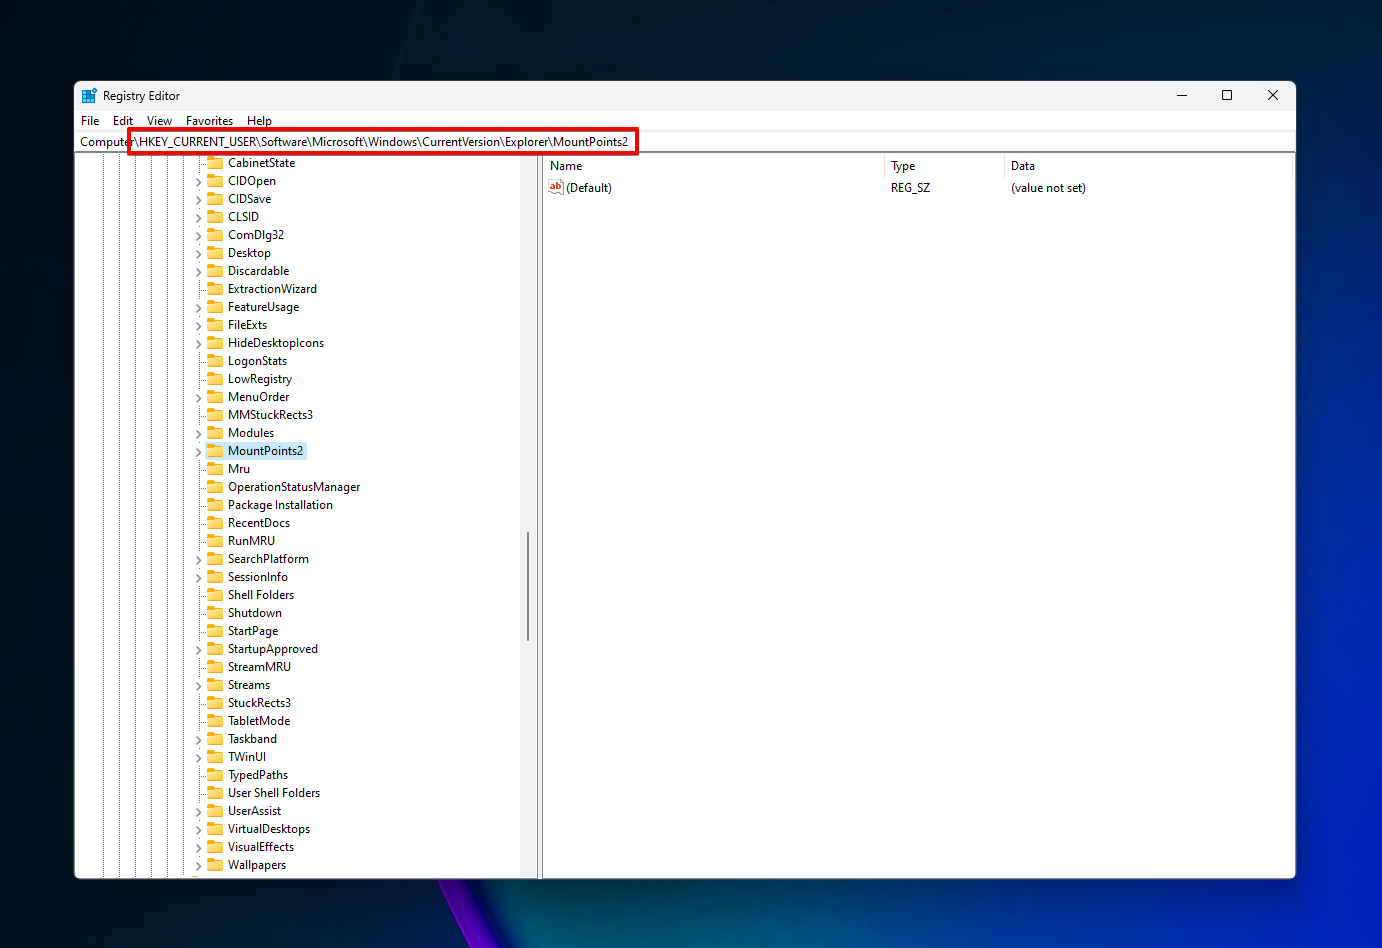
Task: Open the File menu
Action: [90, 121]
